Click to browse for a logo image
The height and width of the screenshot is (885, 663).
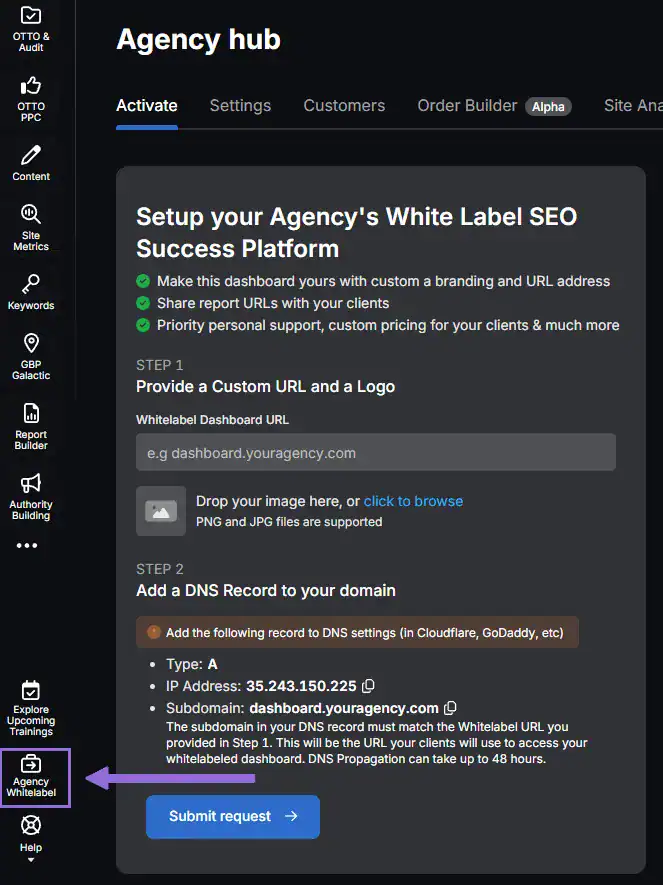(413, 501)
